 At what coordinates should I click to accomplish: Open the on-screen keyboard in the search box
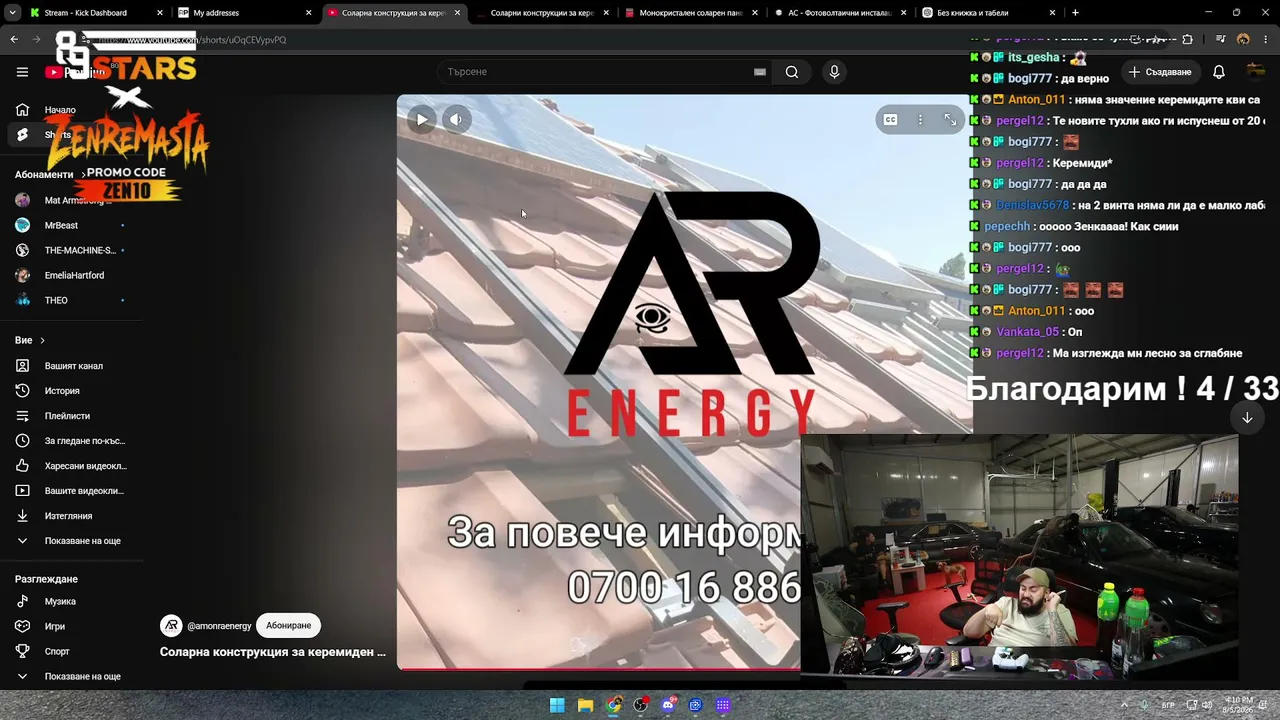tap(760, 72)
